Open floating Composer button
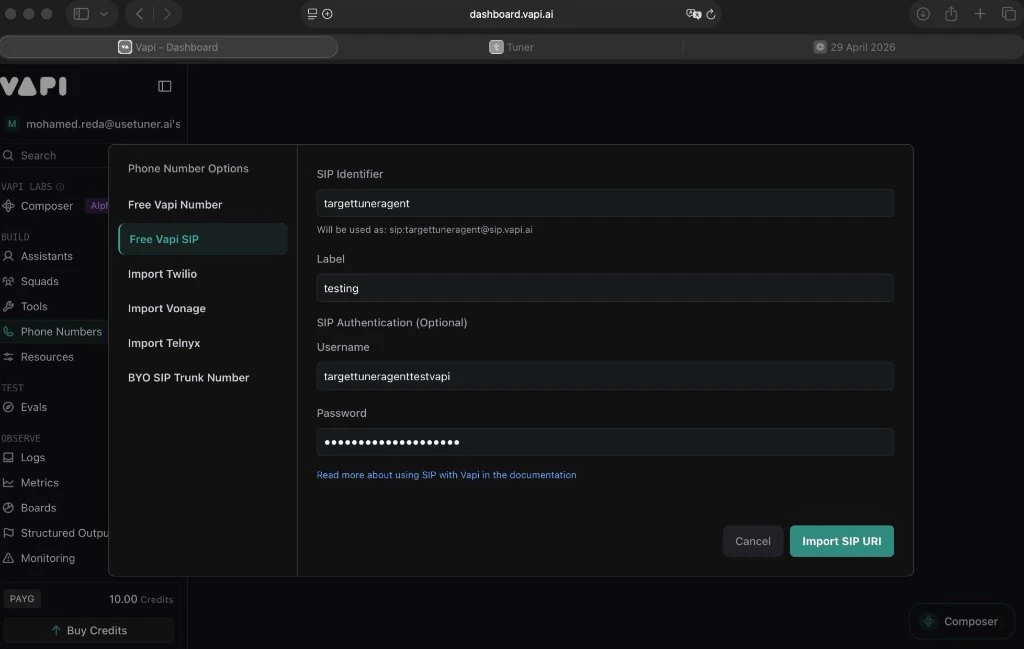1024x649 pixels. point(961,622)
